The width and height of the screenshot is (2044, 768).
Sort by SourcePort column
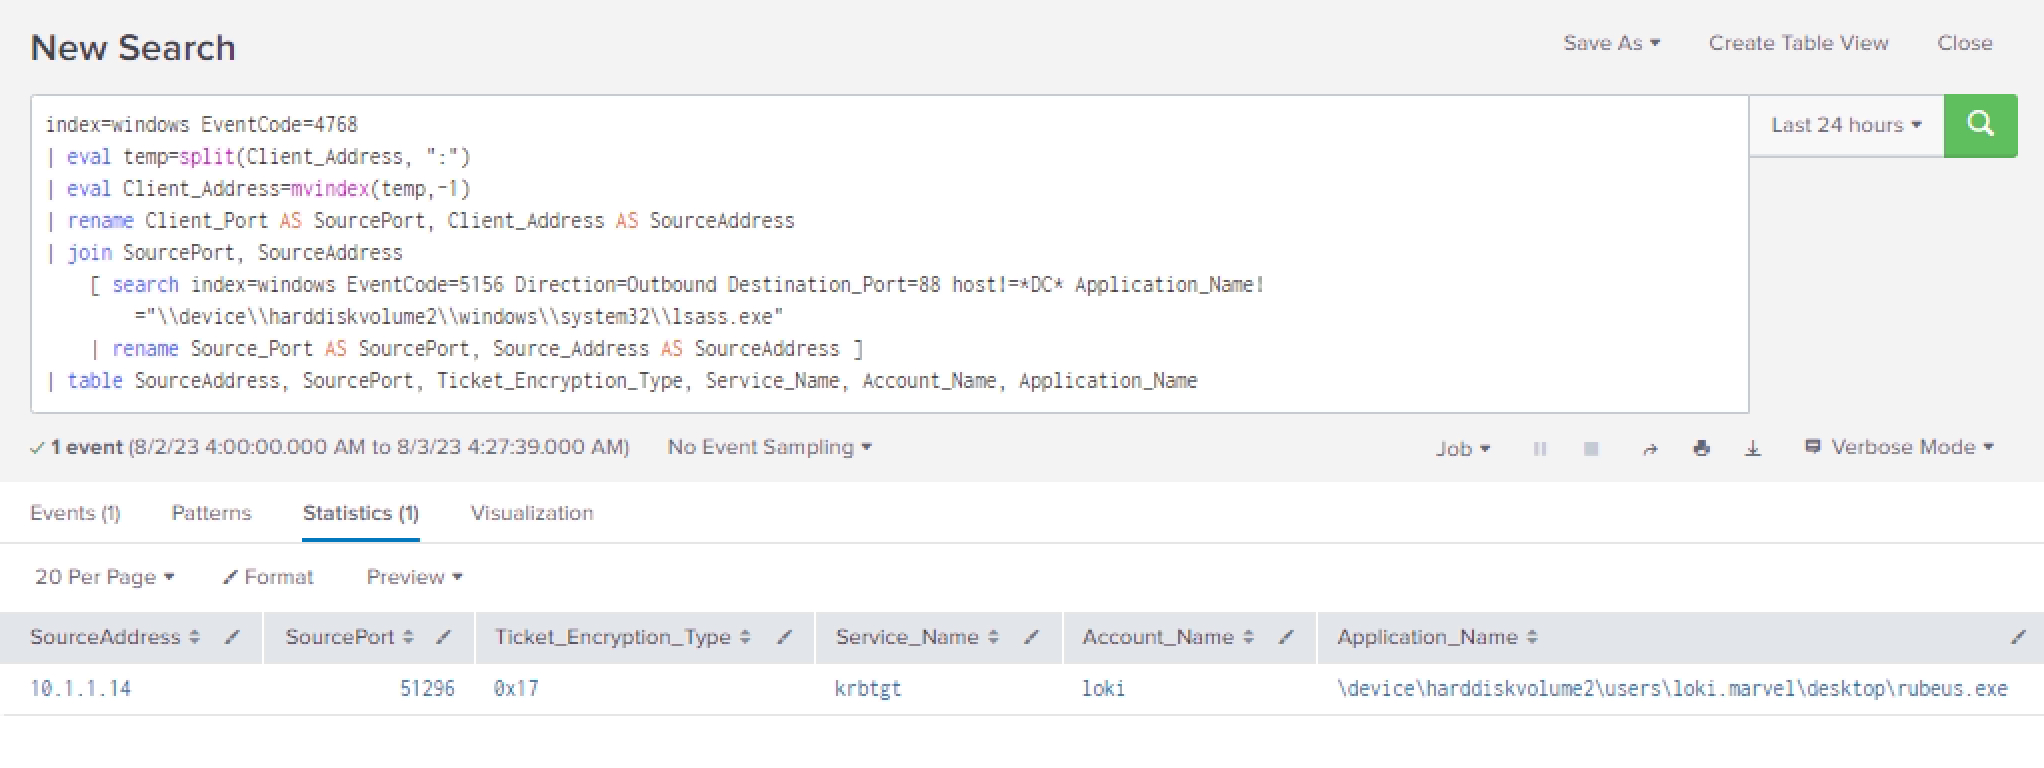[x=349, y=637]
